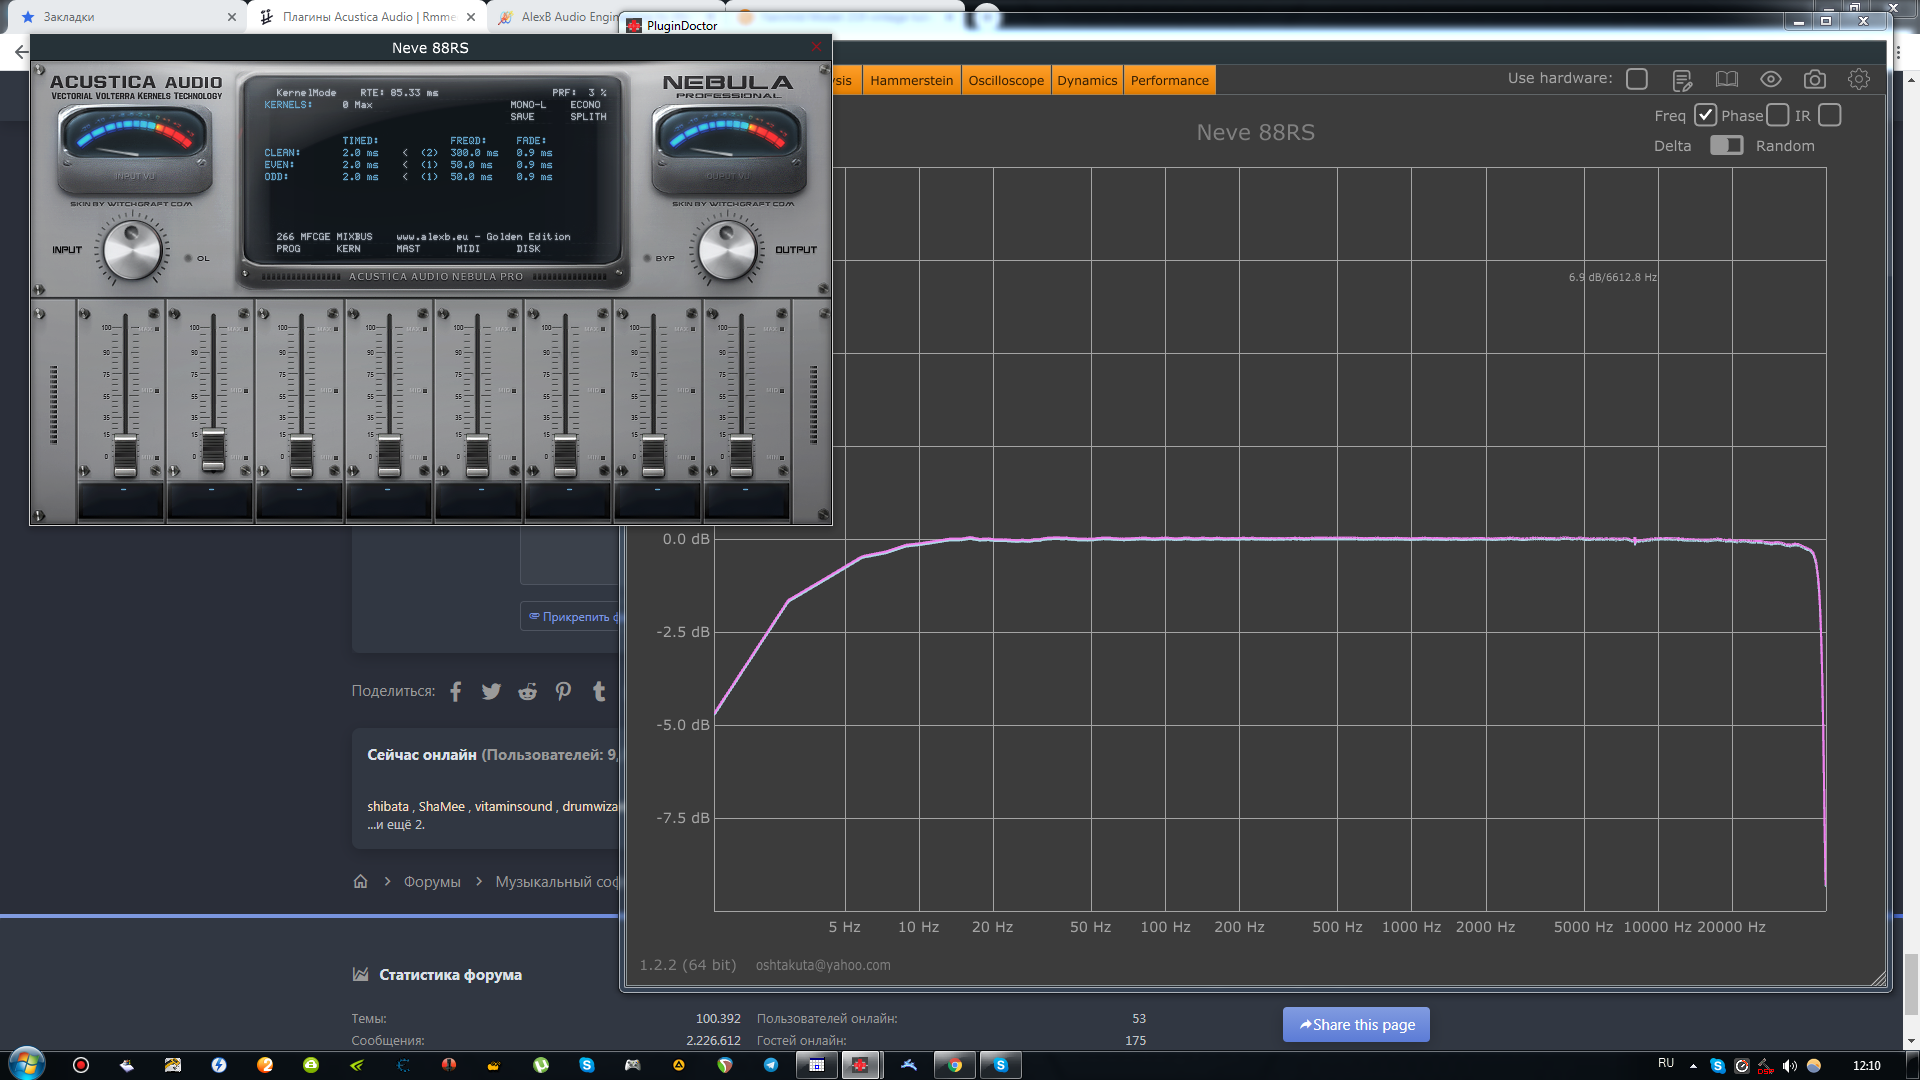
Task: Toggle the Delta/Random switch
Action: 1726,146
